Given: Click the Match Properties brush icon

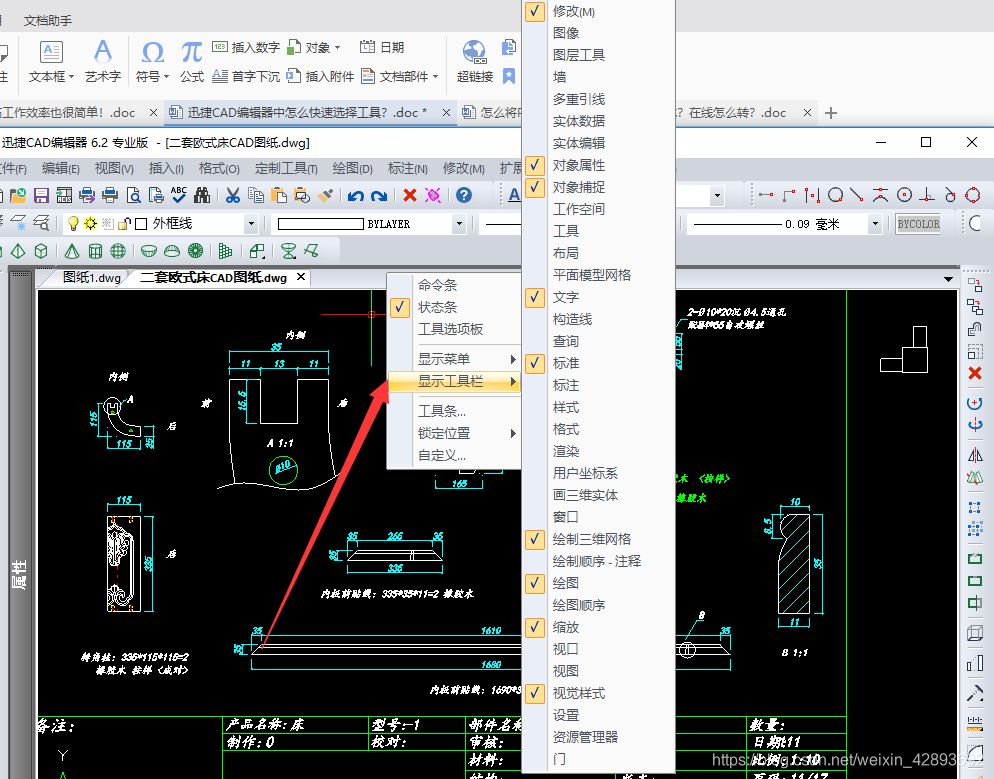Looking at the screenshot, I should [325, 195].
